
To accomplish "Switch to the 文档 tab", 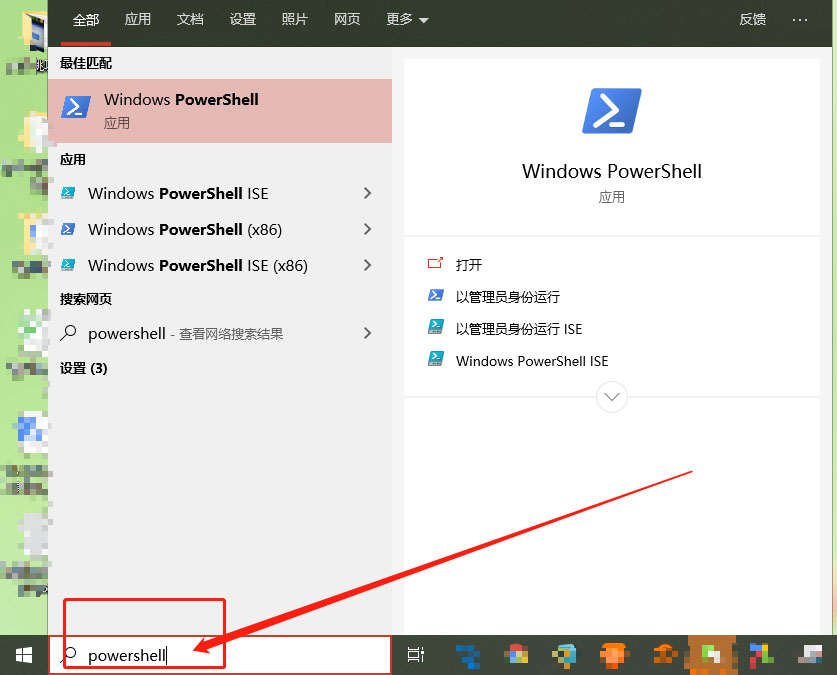I will coord(190,18).
